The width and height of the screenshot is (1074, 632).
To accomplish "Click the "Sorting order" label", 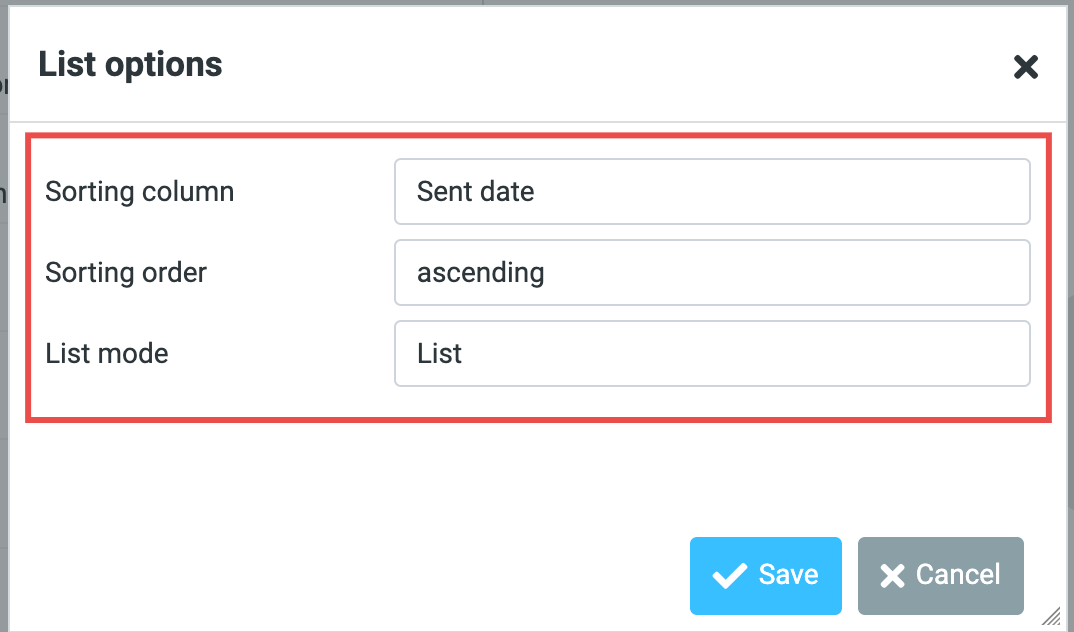I will click(x=126, y=272).
